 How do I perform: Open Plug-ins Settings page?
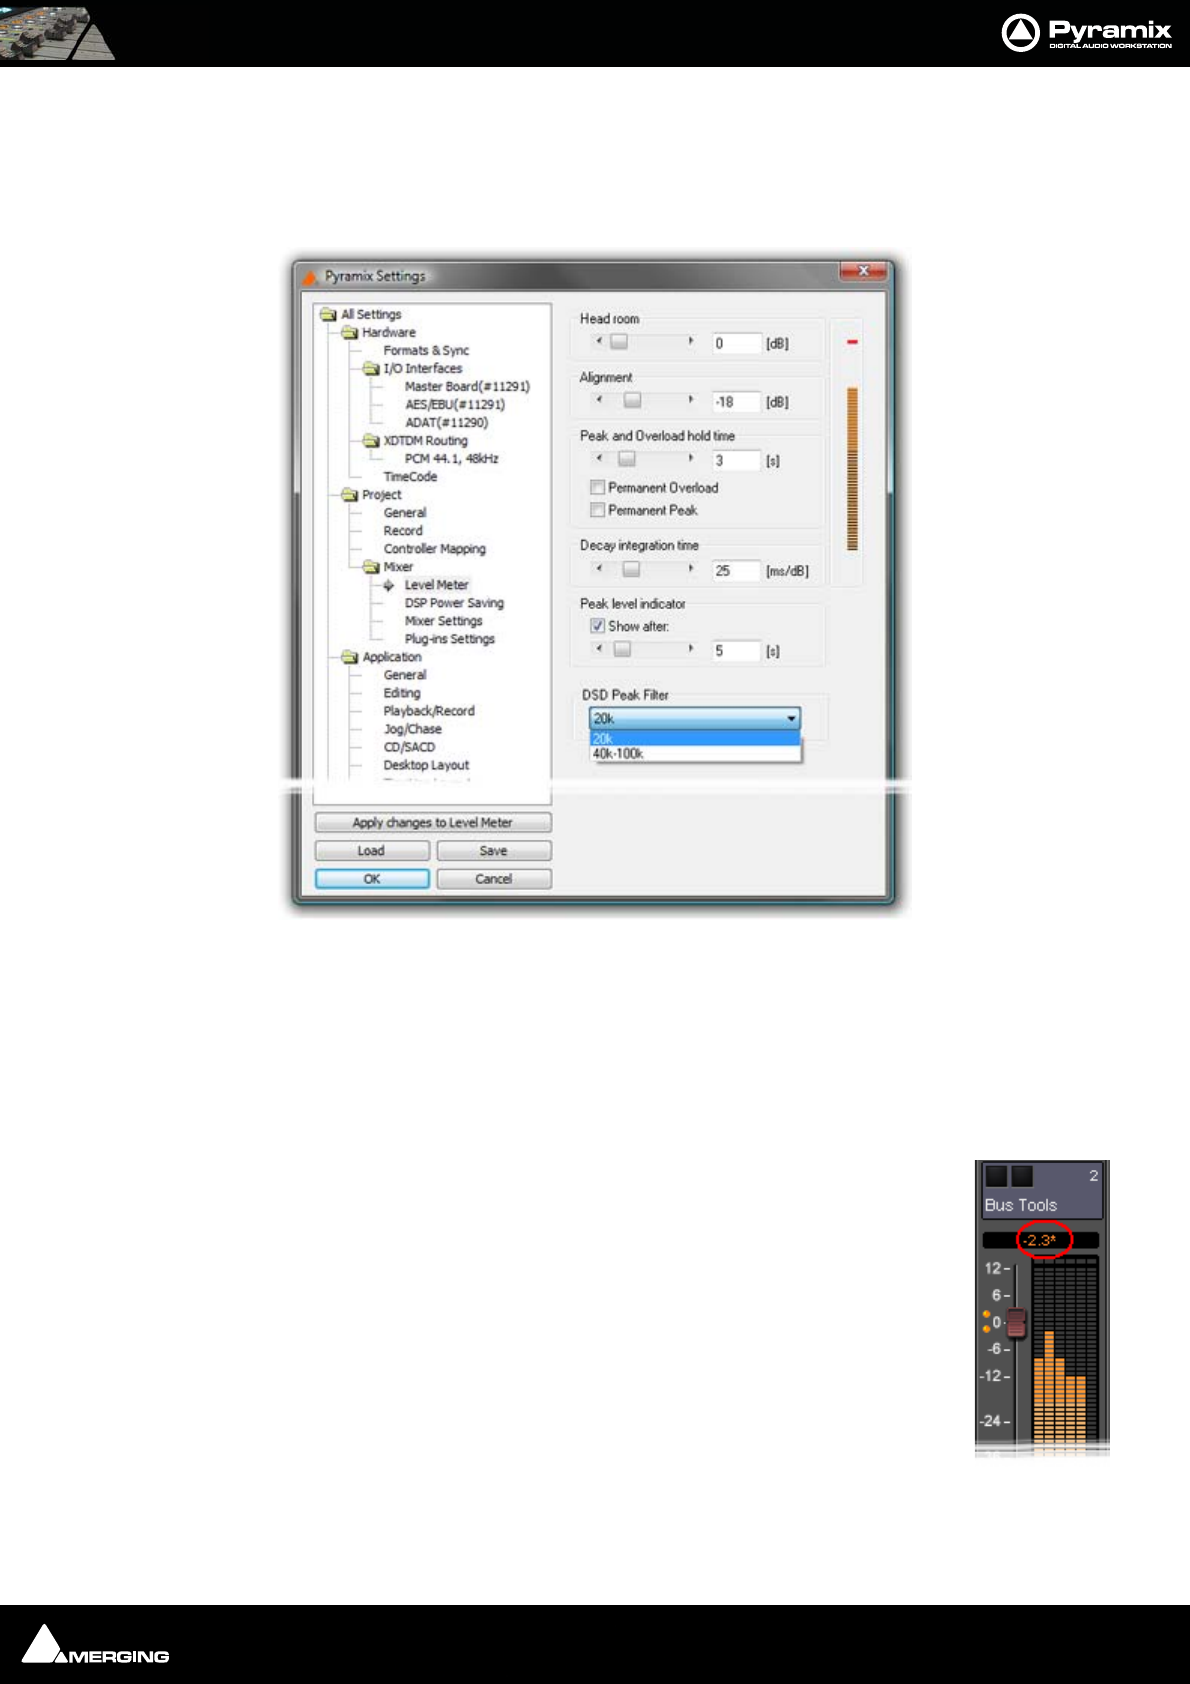[449, 638]
